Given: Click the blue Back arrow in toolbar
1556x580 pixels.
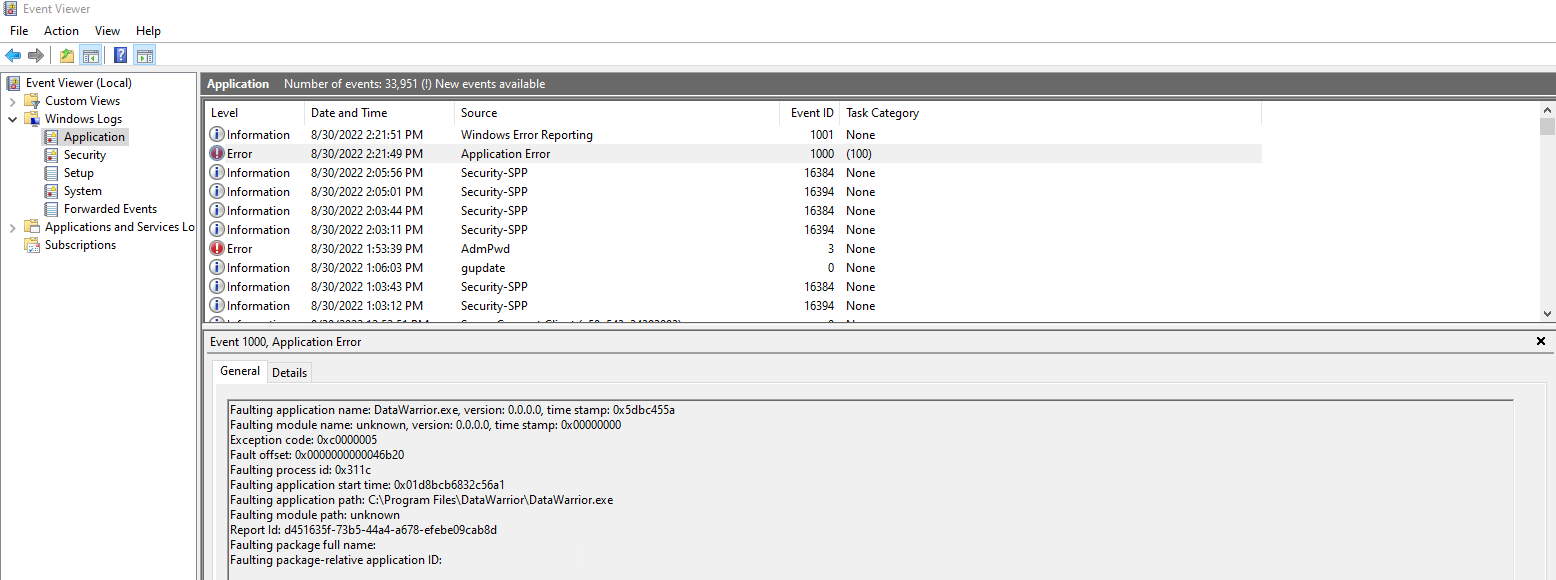Looking at the screenshot, I should tap(13, 55).
